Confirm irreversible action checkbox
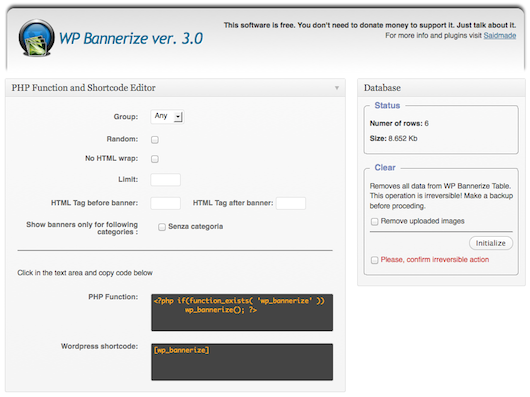Image resolution: width=530 pixels, height=397 pixels. pyautogui.click(x=374, y=260)
